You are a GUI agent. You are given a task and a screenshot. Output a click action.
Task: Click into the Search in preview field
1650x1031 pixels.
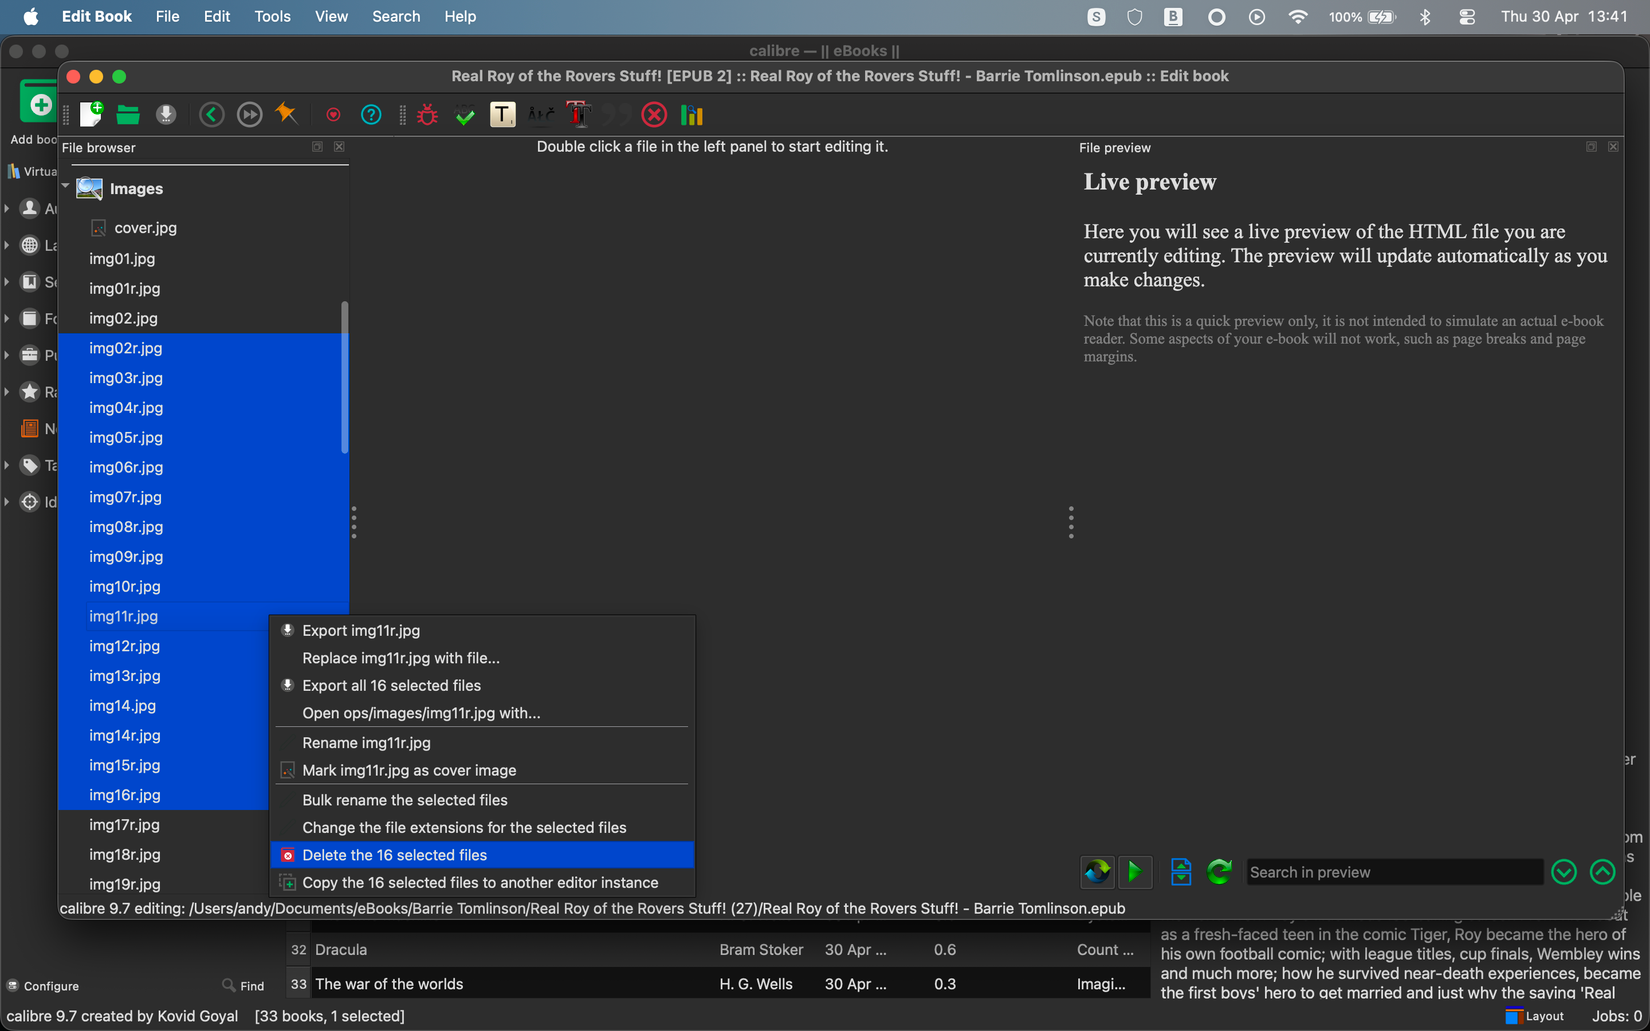pyautogui.click(x=1394, y=872)
